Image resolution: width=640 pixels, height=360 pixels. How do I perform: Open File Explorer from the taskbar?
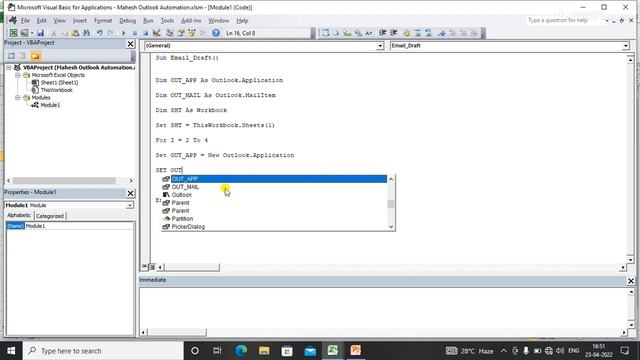264,351
